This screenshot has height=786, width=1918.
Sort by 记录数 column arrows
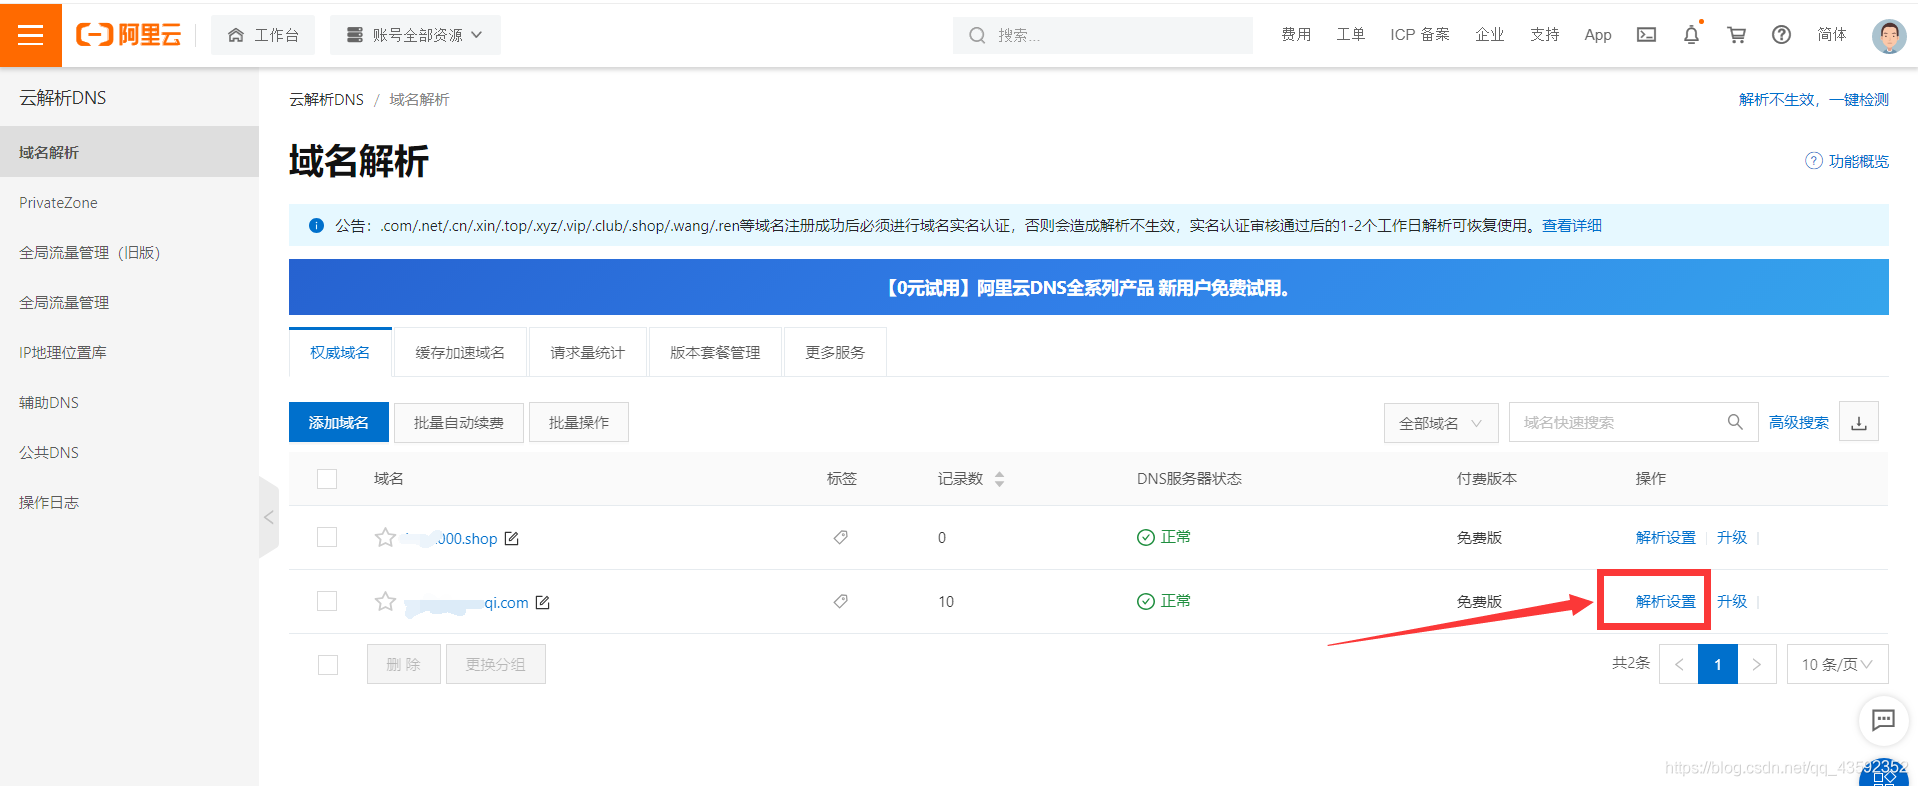click(x=999, y=479)
